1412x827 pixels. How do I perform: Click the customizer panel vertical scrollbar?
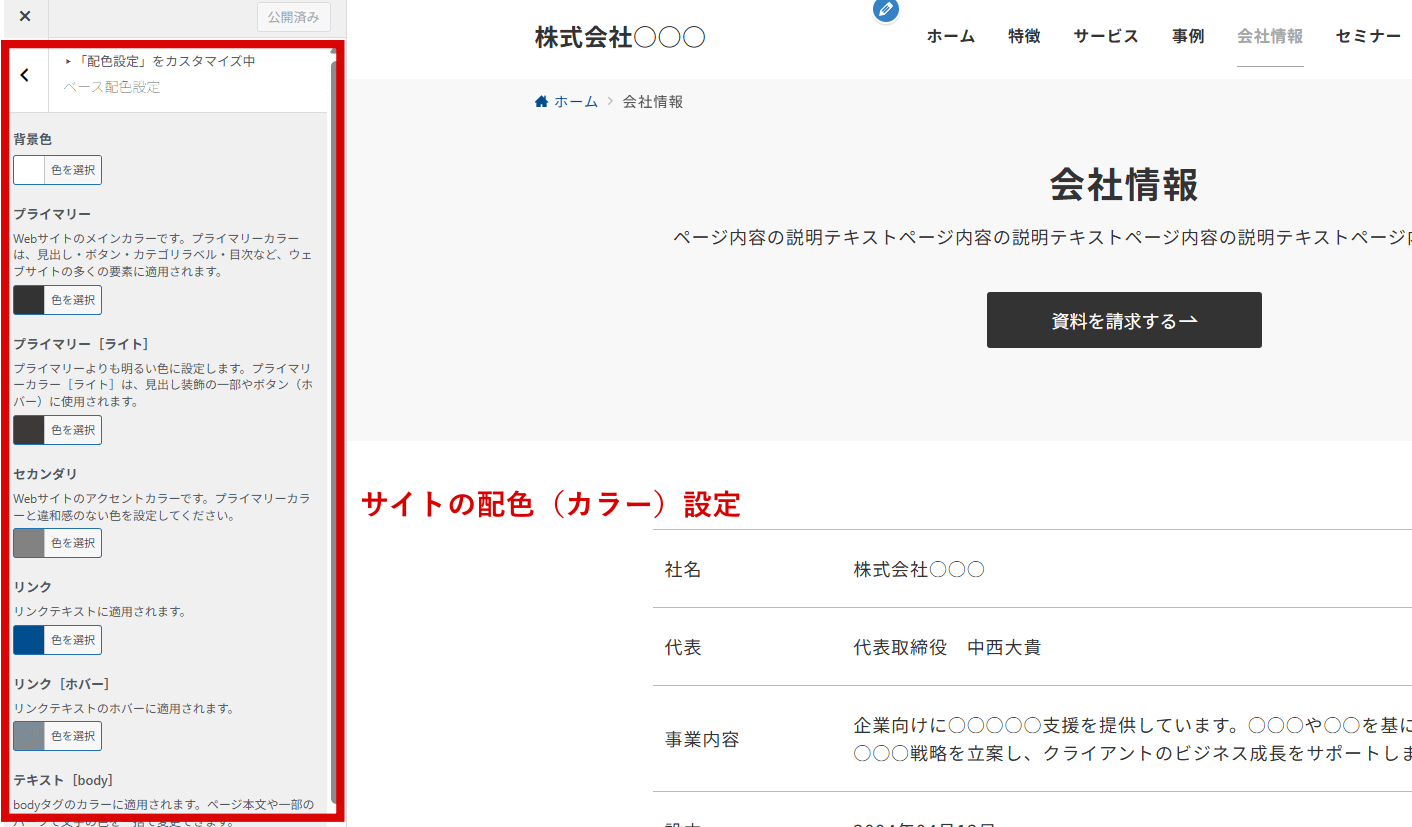point(333,400)
